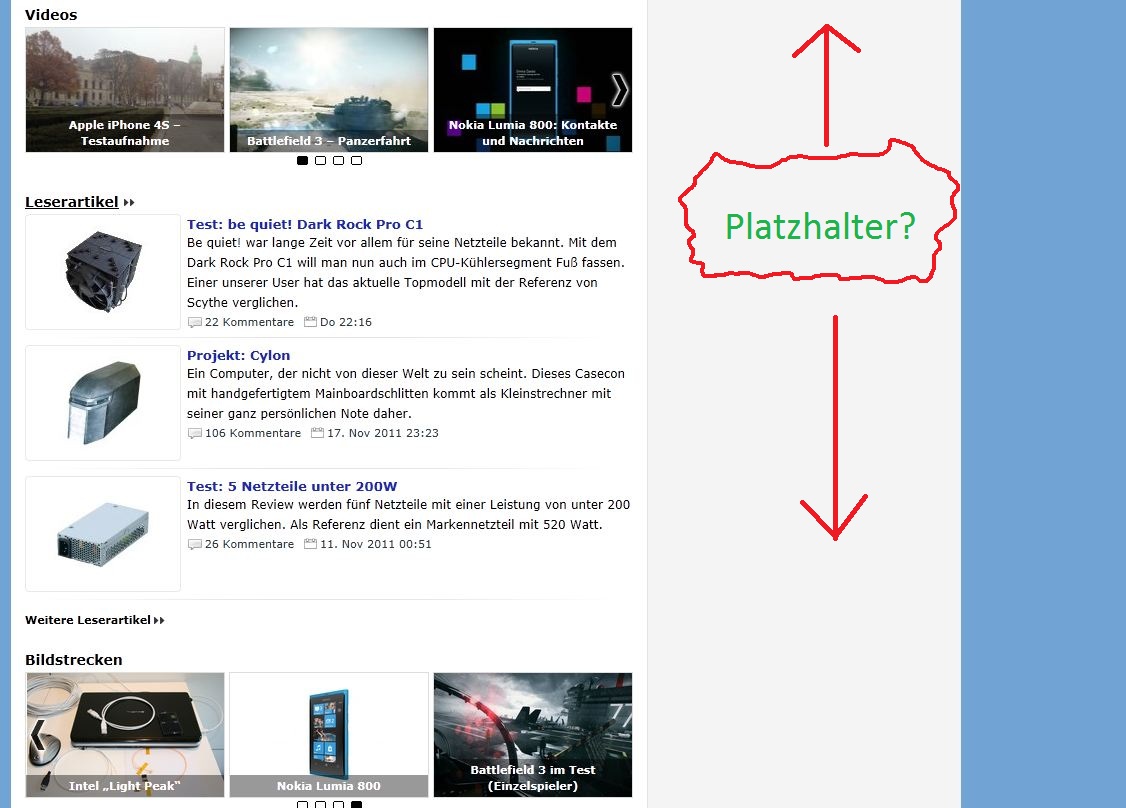Open article Test: be quiet! Dark Rock Pro C1
This screenshot has height=808, width=1126.
(305, 224)
